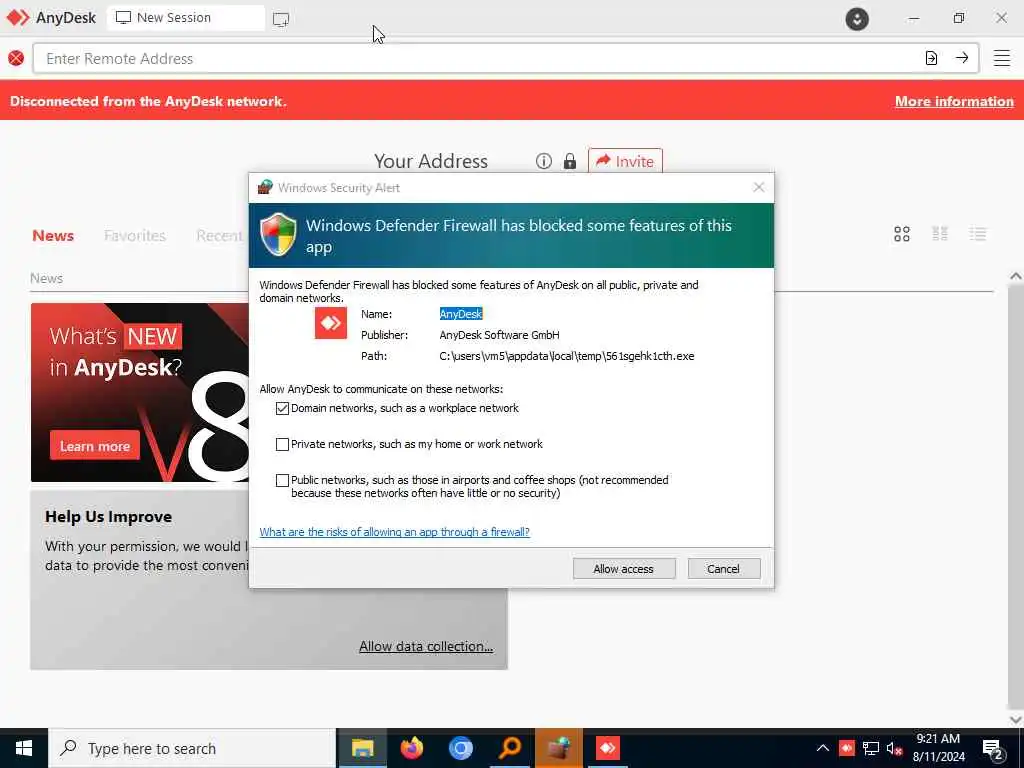Viewport: 1024px width, 768px height.
Task: Open Chrome from the taskbar
Action: click(460, 748)
